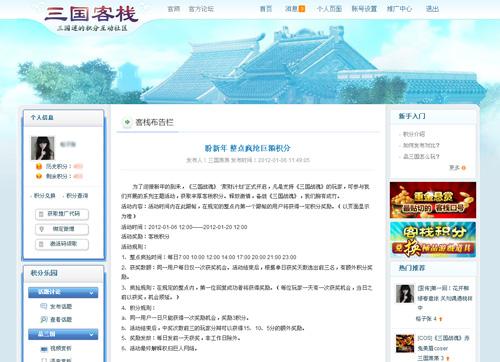Open 查看话题 in sidebar menu
The height and width of the screenshot is (362, 500).
pyautogui.click(x=61, y=319)
